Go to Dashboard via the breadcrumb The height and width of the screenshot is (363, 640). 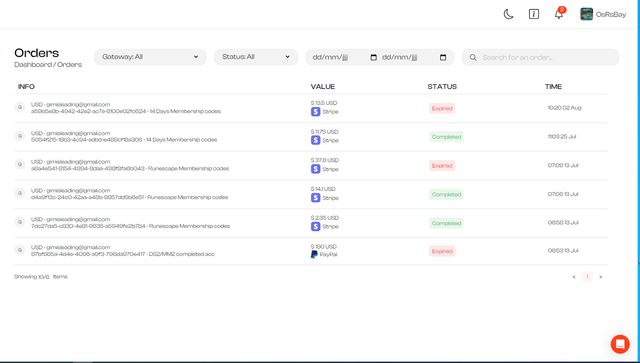(x=33, y=65)
